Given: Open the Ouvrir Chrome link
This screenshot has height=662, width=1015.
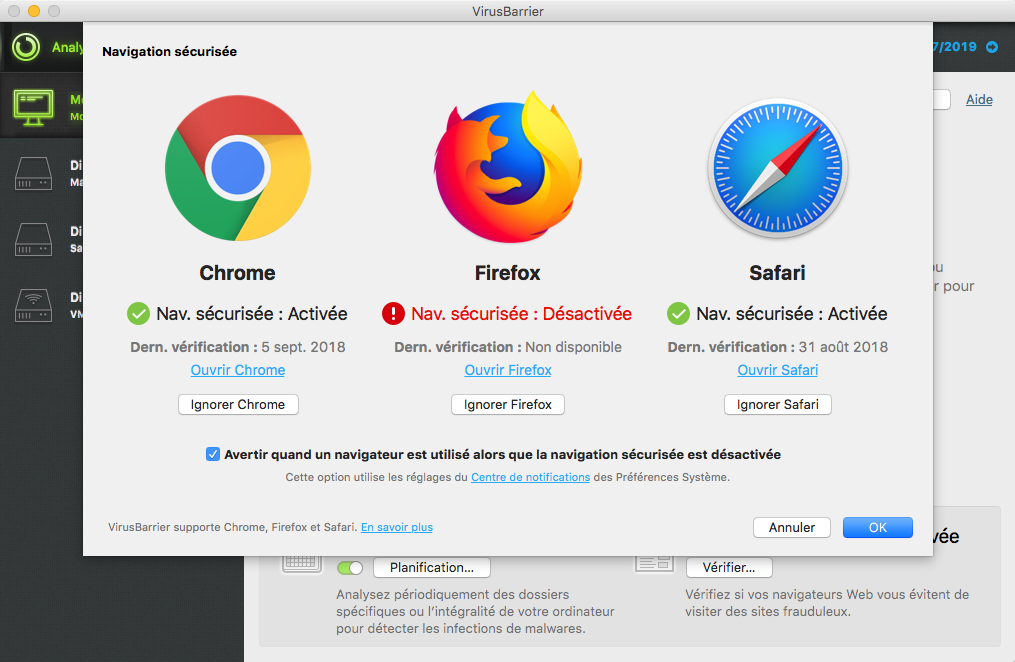Looking at the screenshot, I should 238,370.
